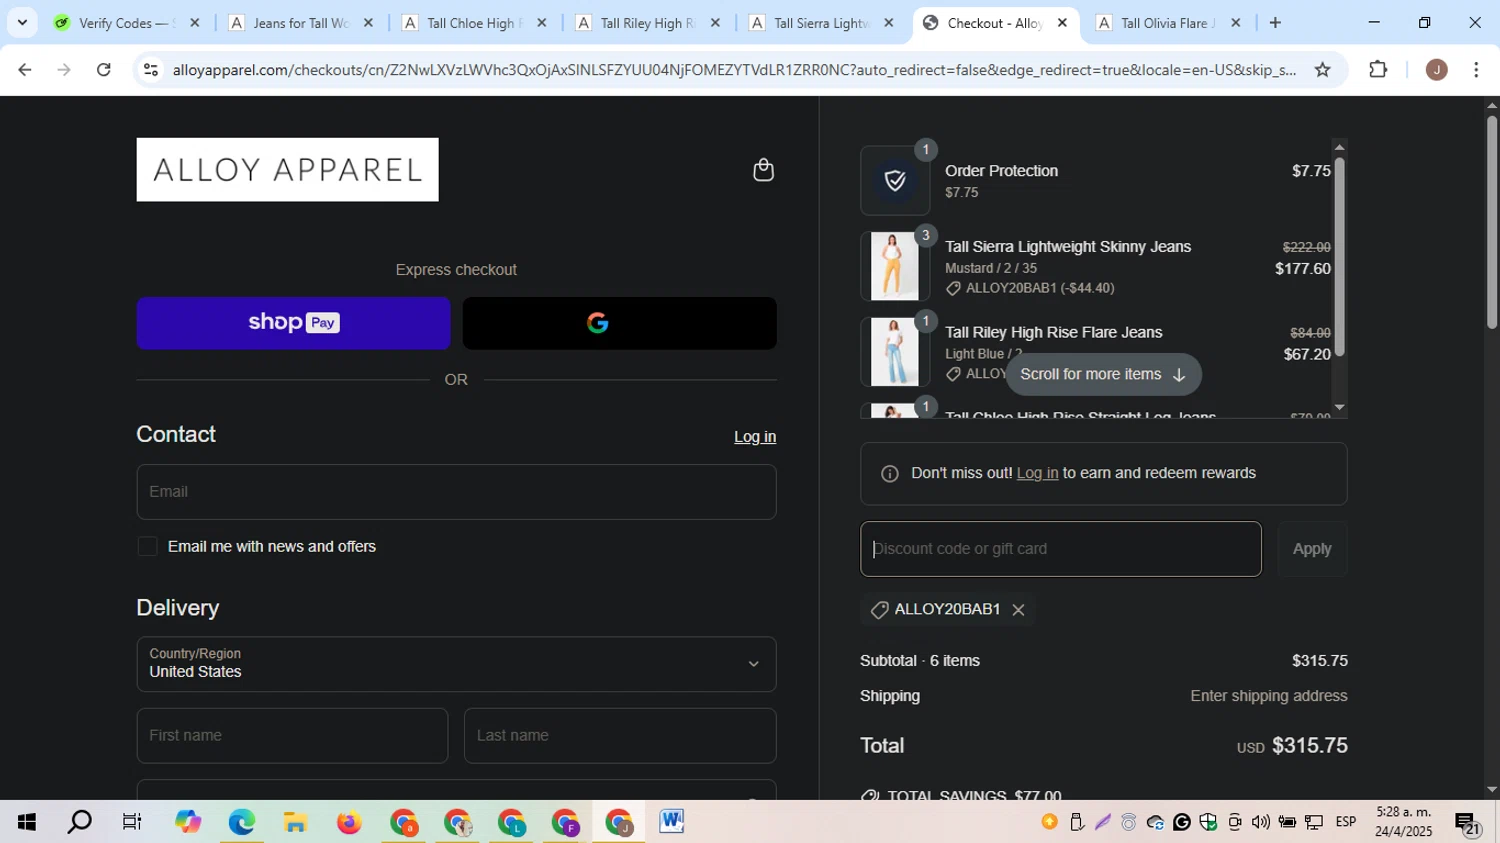This screenshot has width=1500, height=843.
Task: Enable Email me with news and offers
Action: 148,546
